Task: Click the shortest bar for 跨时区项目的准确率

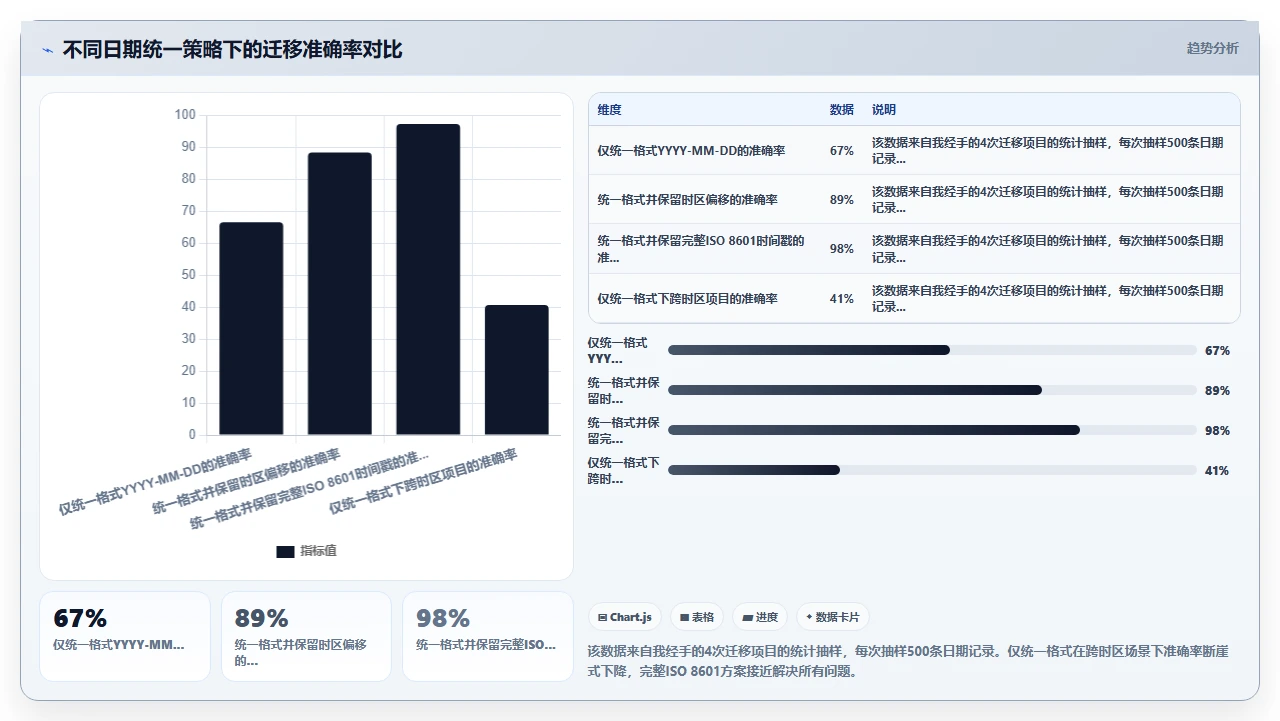Action: click(x=517, y=370)
